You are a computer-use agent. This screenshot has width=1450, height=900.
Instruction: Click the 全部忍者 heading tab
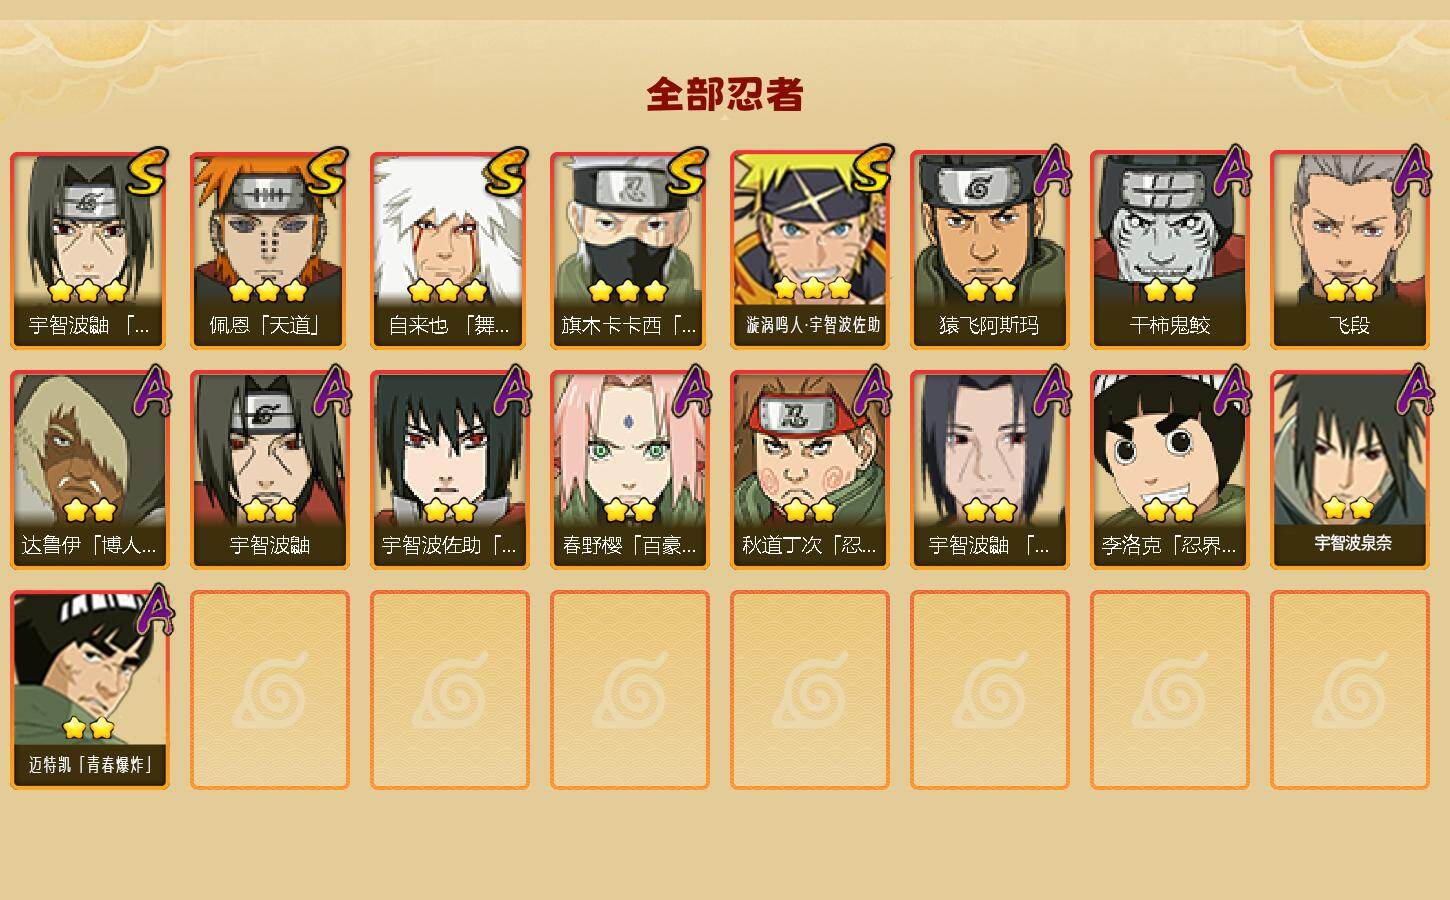[725, 95]
